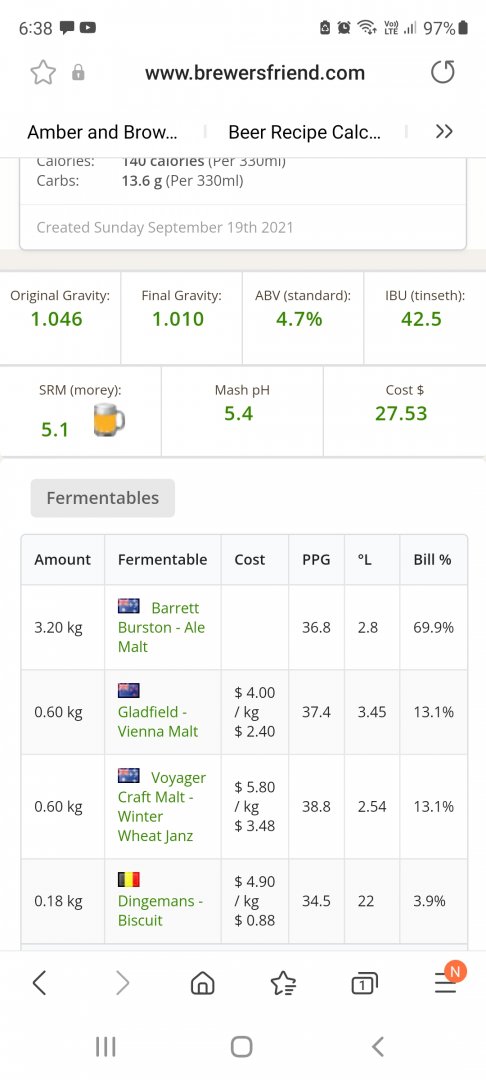Open Barrett Burston - Ale Malt link
Viewport: 486px width, 1080px height.
(x=161, y=627)
